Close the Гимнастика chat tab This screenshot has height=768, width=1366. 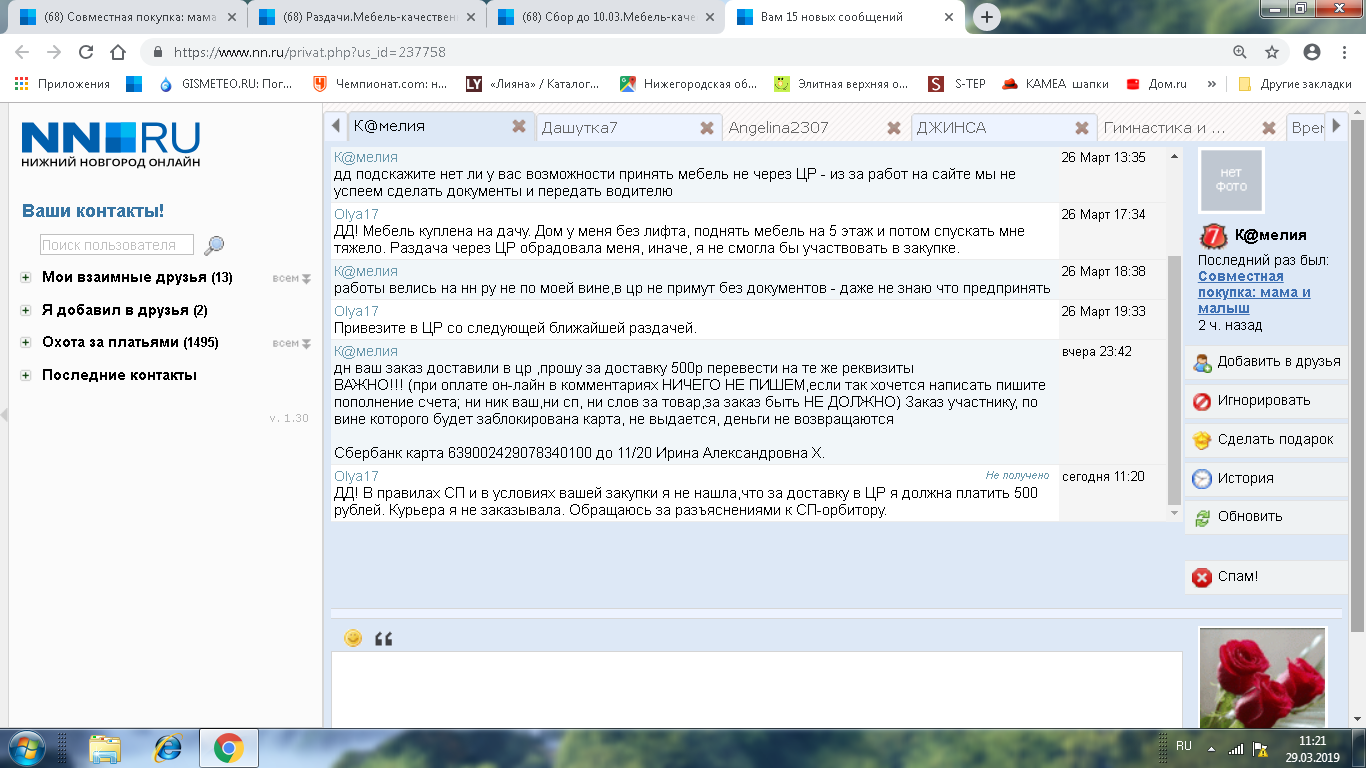(x=1269, y=128)
